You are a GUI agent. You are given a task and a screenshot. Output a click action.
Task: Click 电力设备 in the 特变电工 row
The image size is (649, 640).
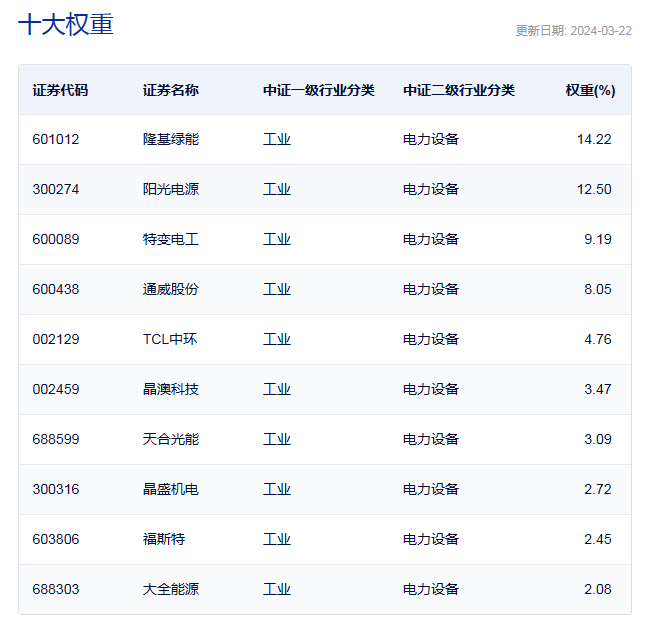tap(431, 239)
